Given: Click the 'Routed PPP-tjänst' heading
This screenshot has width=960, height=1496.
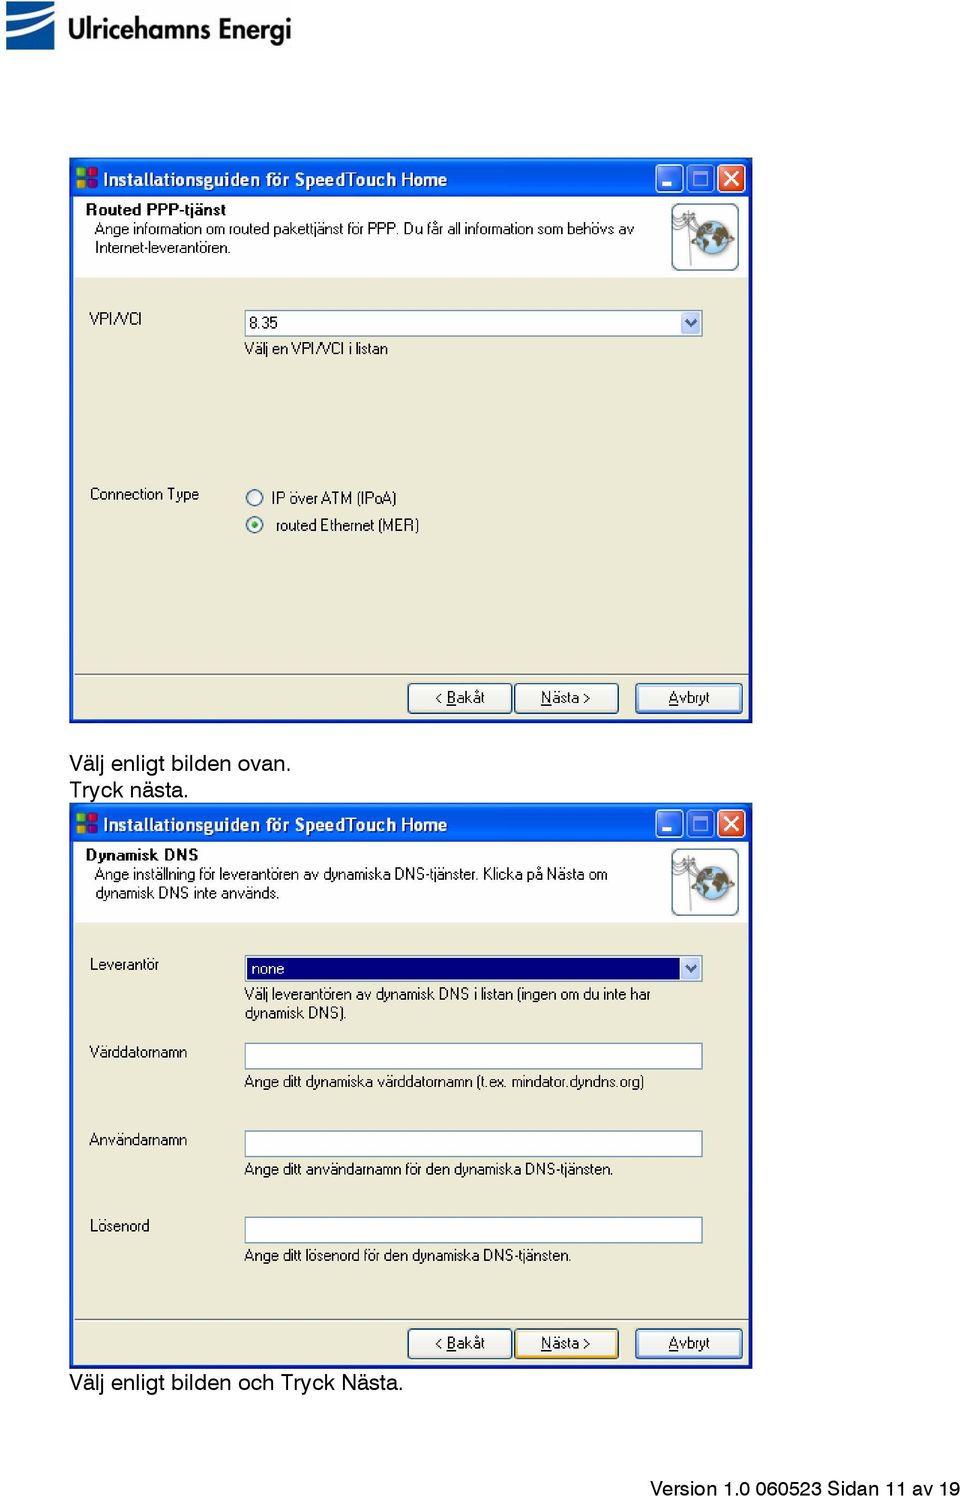Looking at the screenshot, I should pyautogui.click(x=156, y=210).
